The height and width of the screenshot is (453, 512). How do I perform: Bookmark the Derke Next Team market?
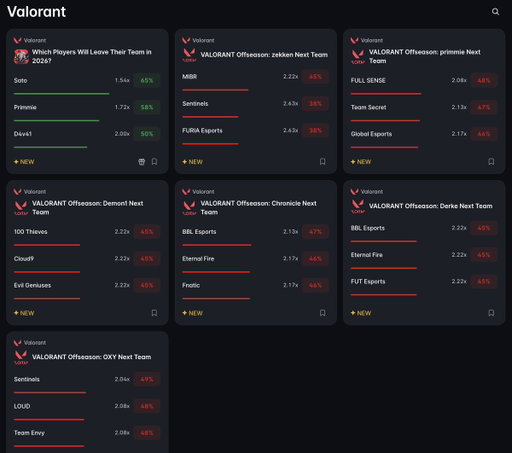[x=491, y=313]
